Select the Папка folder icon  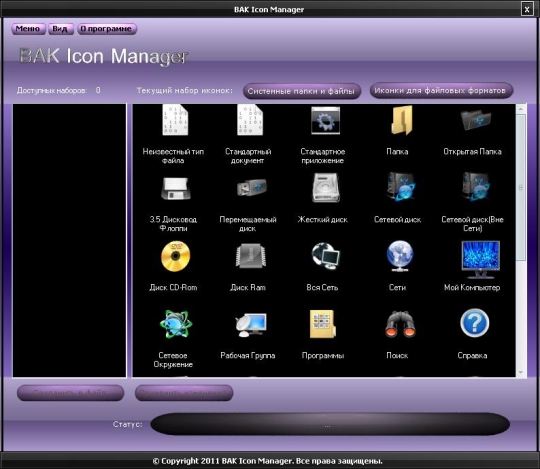402,120
